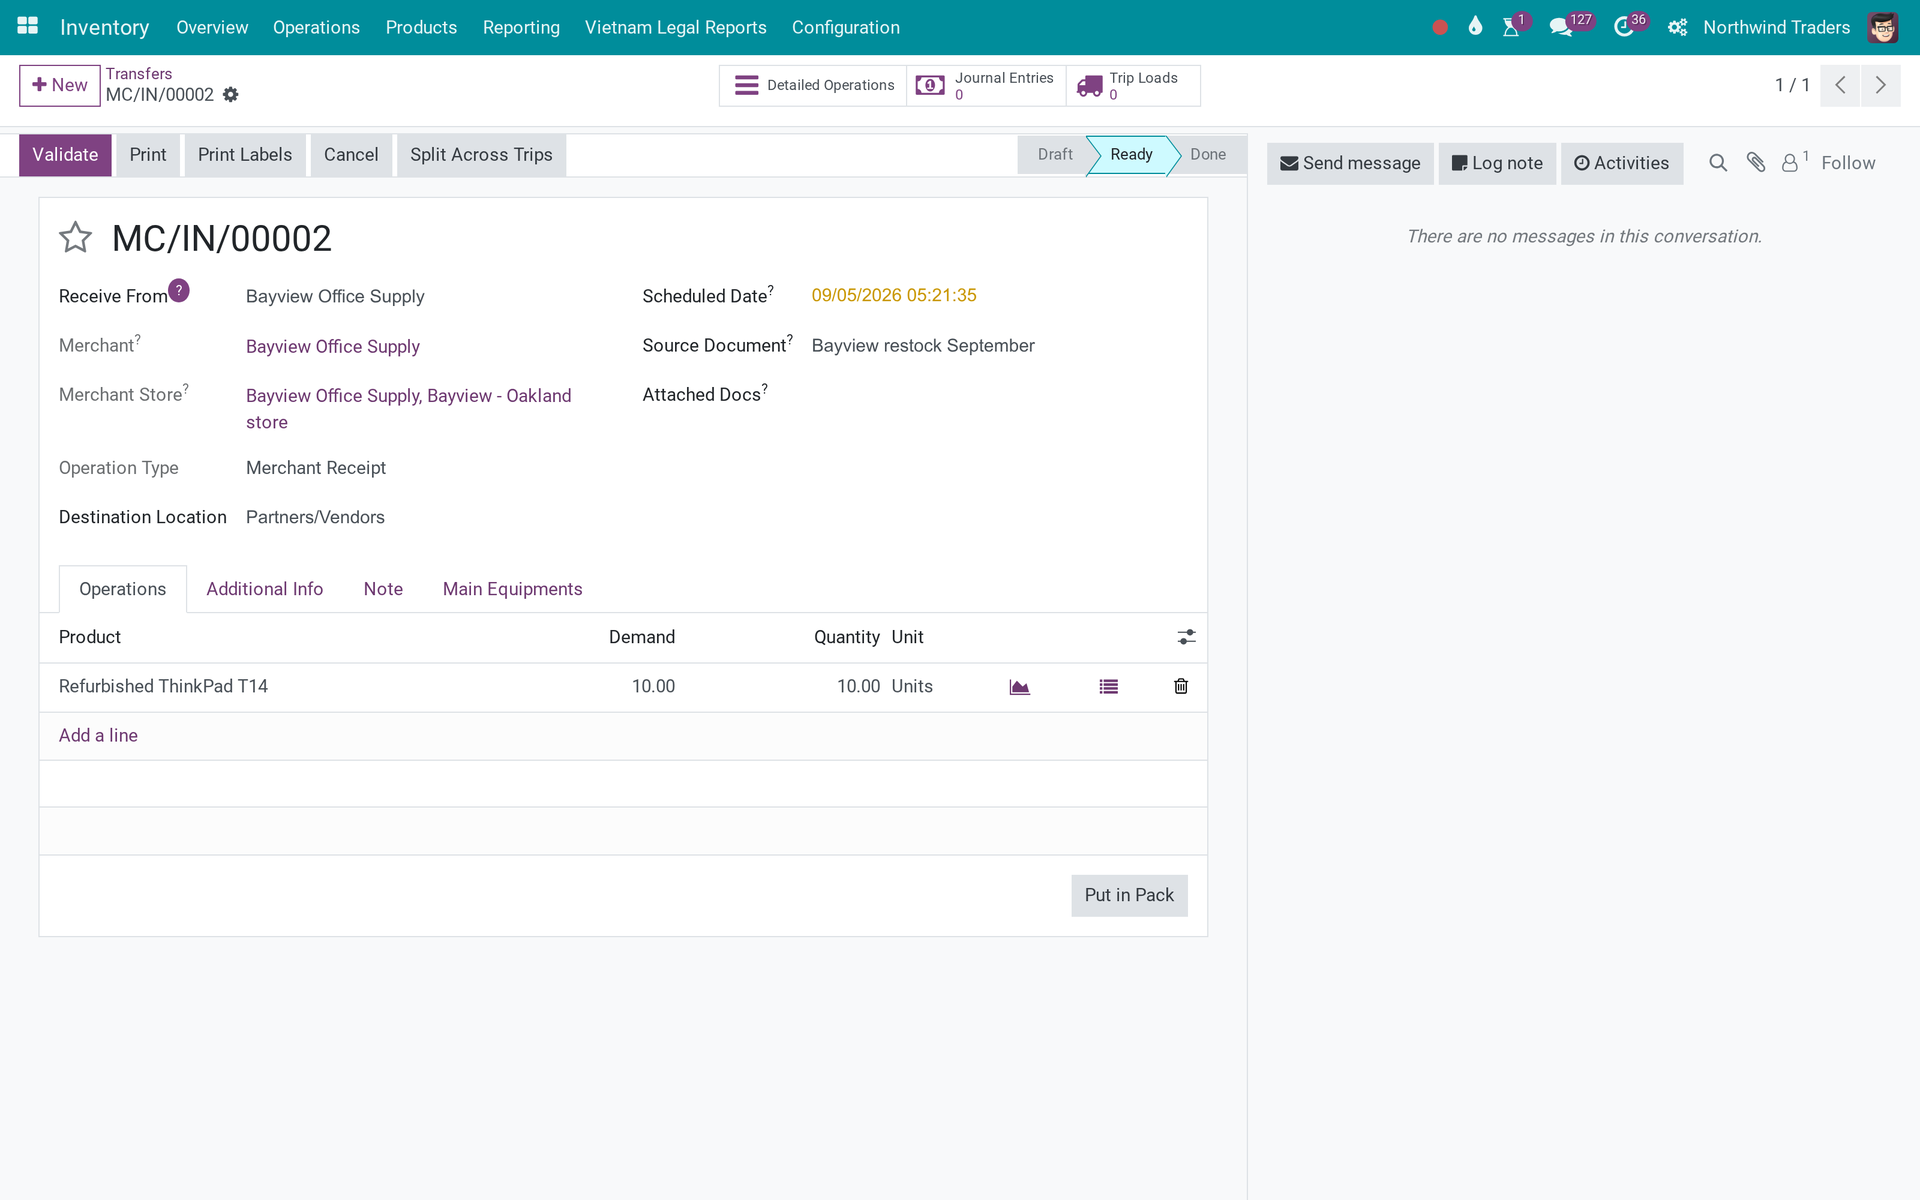Viewport: 1920px width, 1200px height.
Task: Open attachments paperclip icon
Action: (1756, 163)
